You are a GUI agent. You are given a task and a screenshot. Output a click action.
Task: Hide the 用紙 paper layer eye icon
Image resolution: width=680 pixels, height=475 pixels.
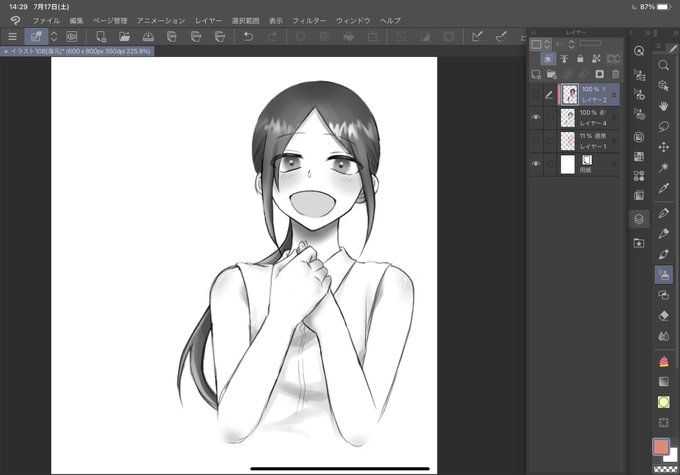click(x=536, y=164)
